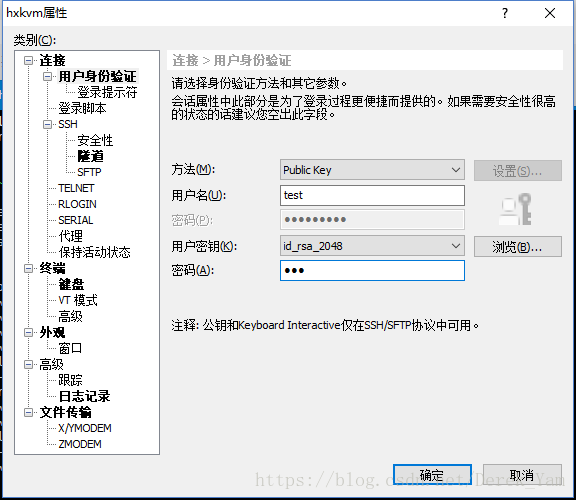Select 连接 in category tree
The height and width of the screenshot is (500, 576).
[53, 60]
